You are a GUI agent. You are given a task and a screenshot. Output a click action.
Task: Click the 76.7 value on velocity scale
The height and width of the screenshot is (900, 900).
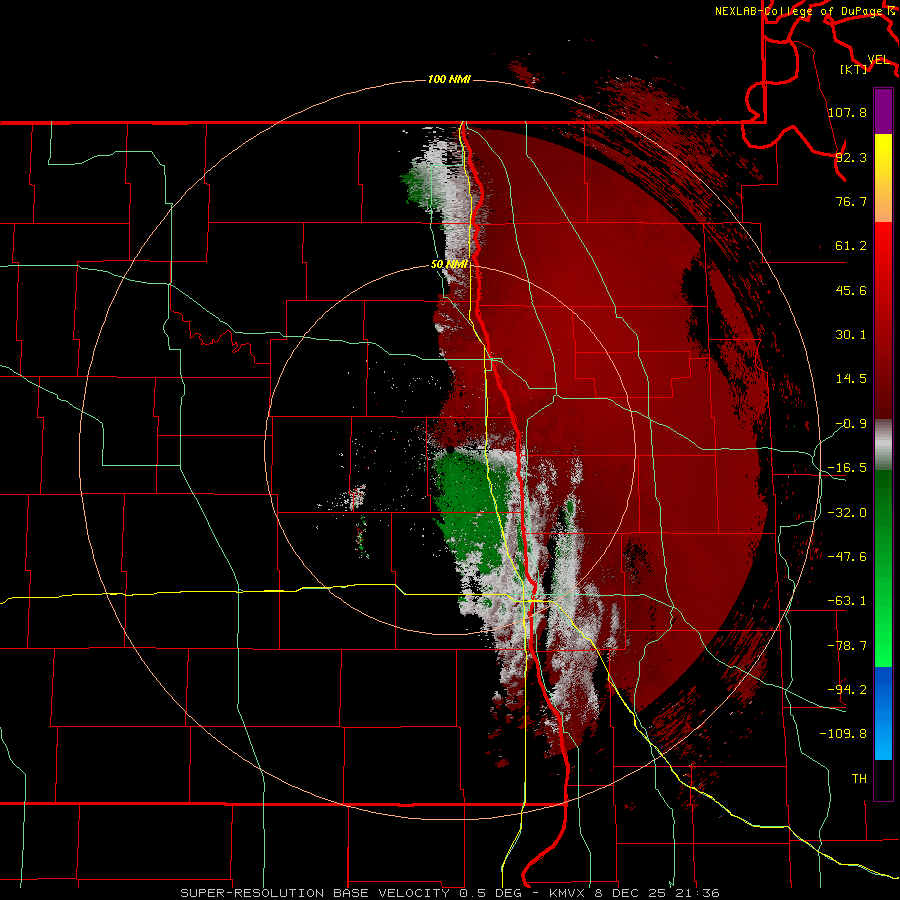[x=851, y=201]
